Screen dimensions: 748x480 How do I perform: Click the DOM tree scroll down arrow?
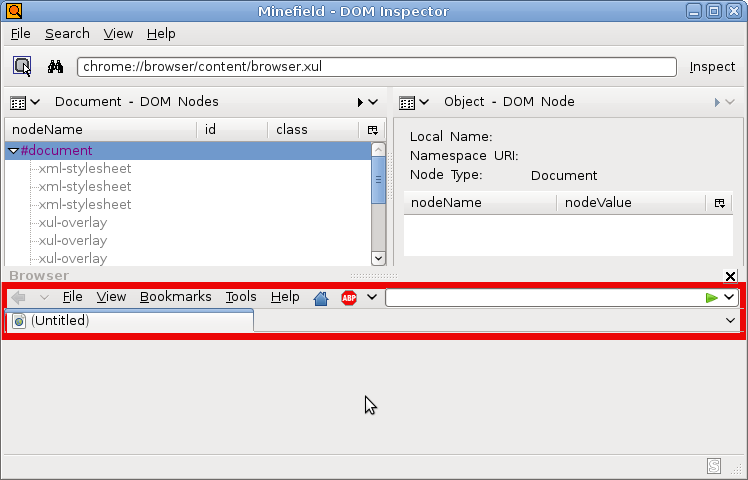coord(378,258)
